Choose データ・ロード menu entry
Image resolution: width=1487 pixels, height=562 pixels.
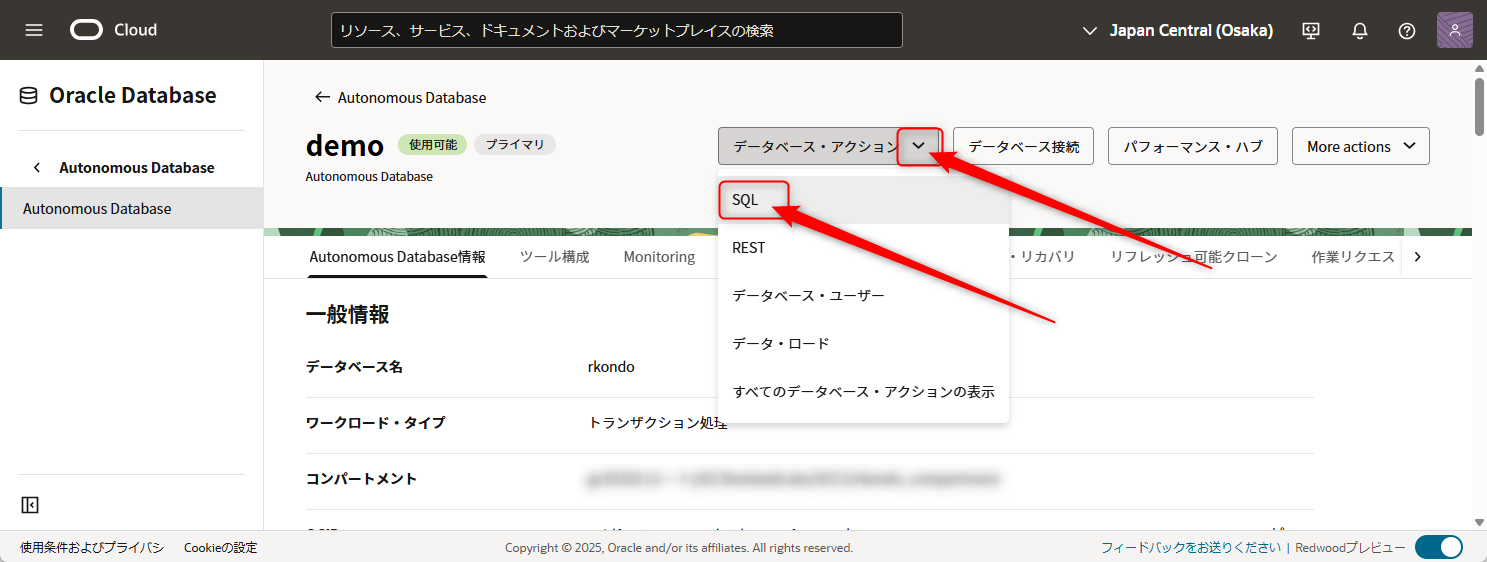[x=863, y=344]
